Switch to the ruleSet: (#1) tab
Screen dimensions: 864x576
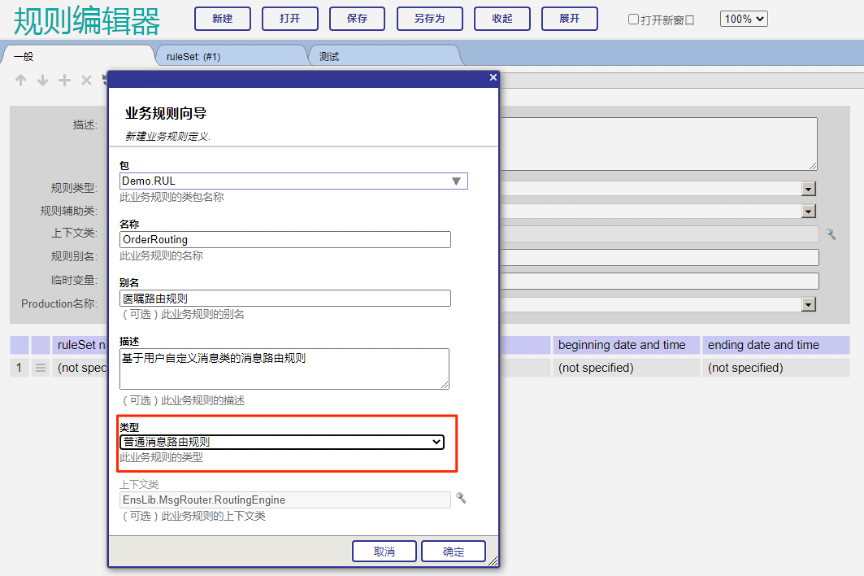(231, 56)
